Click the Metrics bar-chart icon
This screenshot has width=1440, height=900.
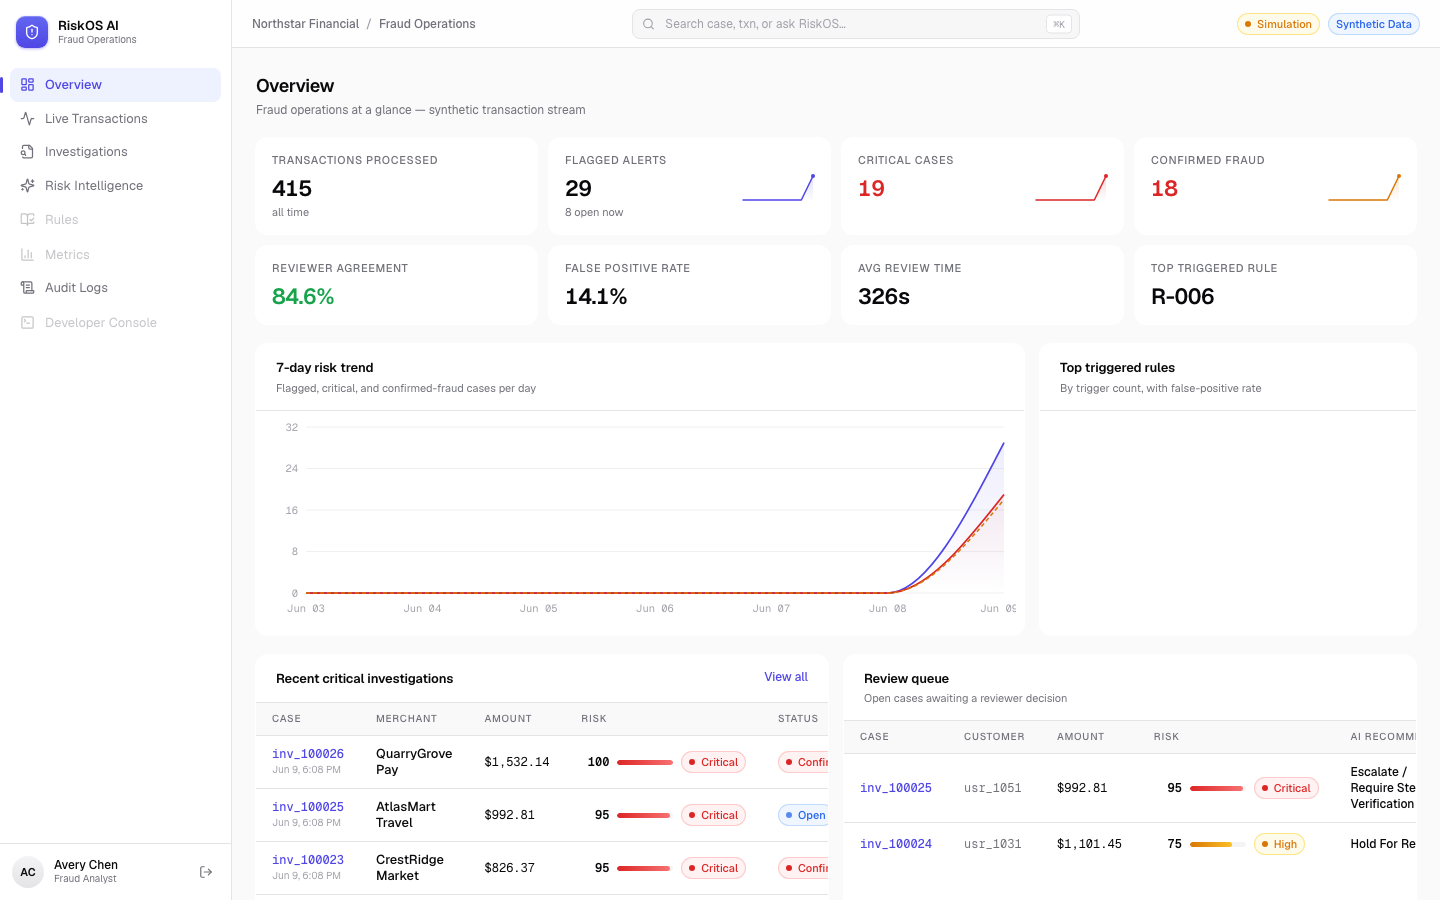coord(28,254)
